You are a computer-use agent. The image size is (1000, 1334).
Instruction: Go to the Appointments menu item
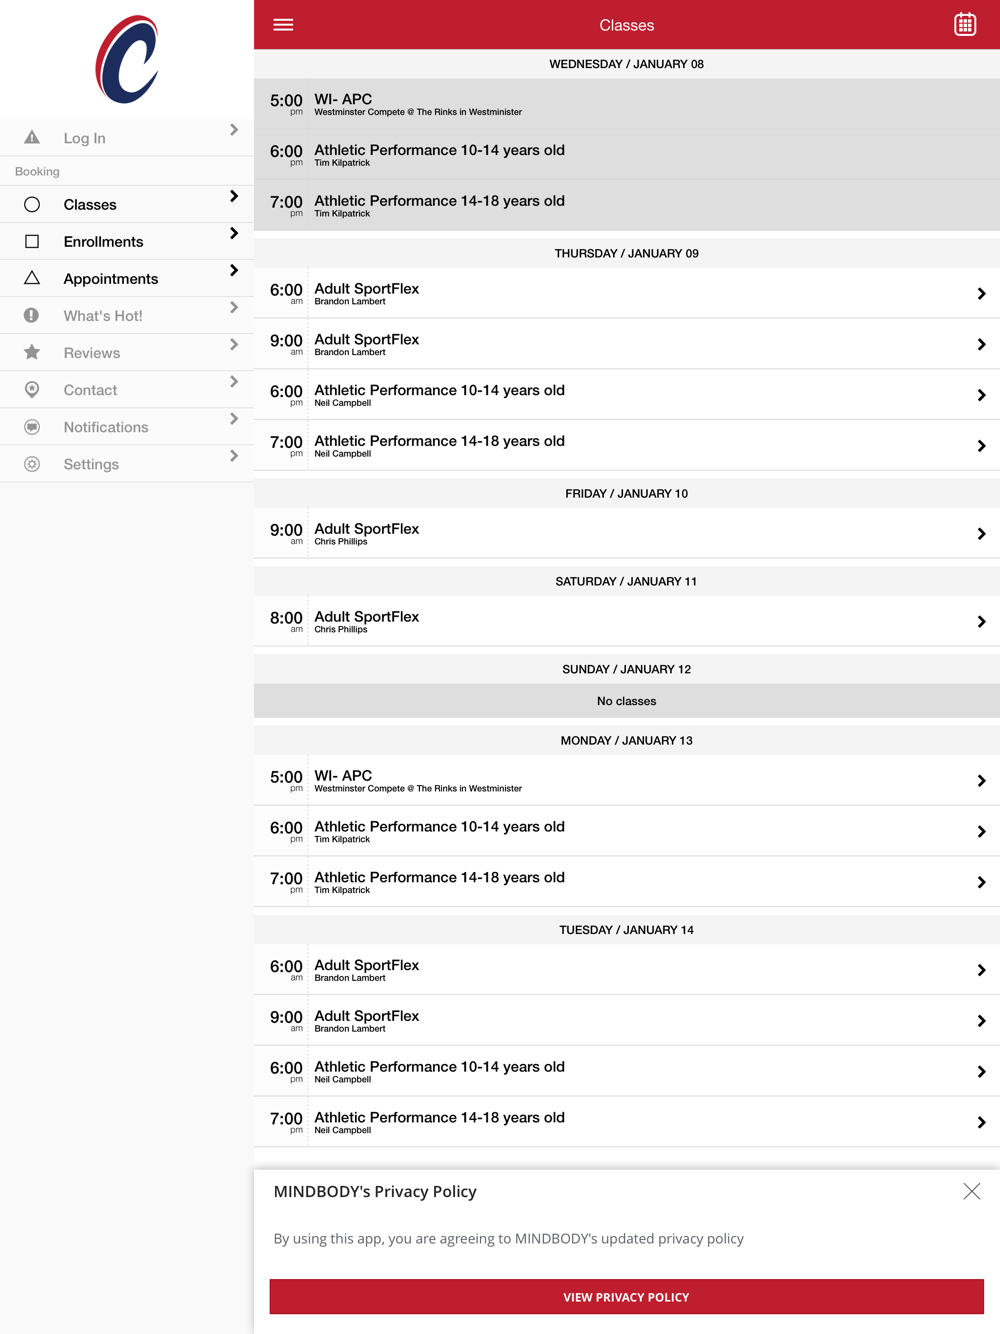(x=110, y=279)
